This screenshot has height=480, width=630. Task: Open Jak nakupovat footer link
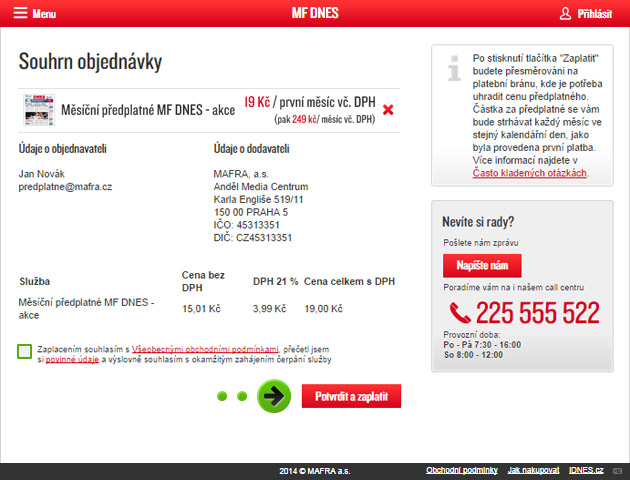(x=533, y=470)
